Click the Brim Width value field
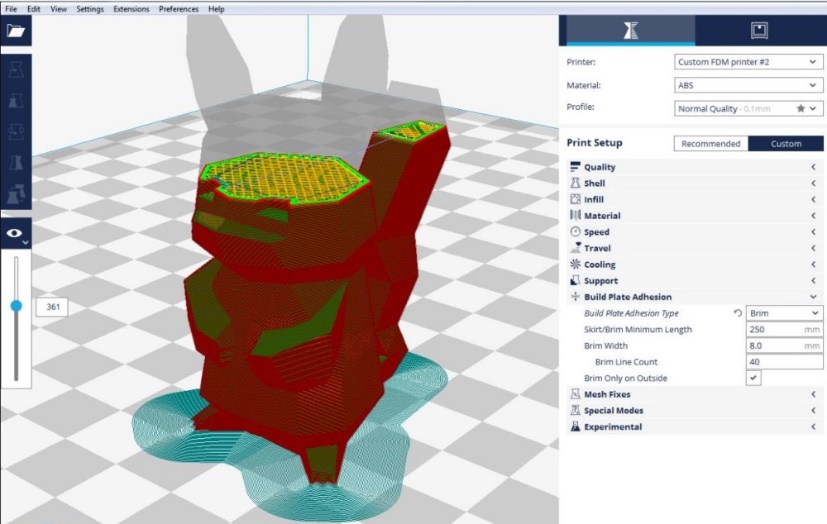The image size is (827, 524). (784, 346)
